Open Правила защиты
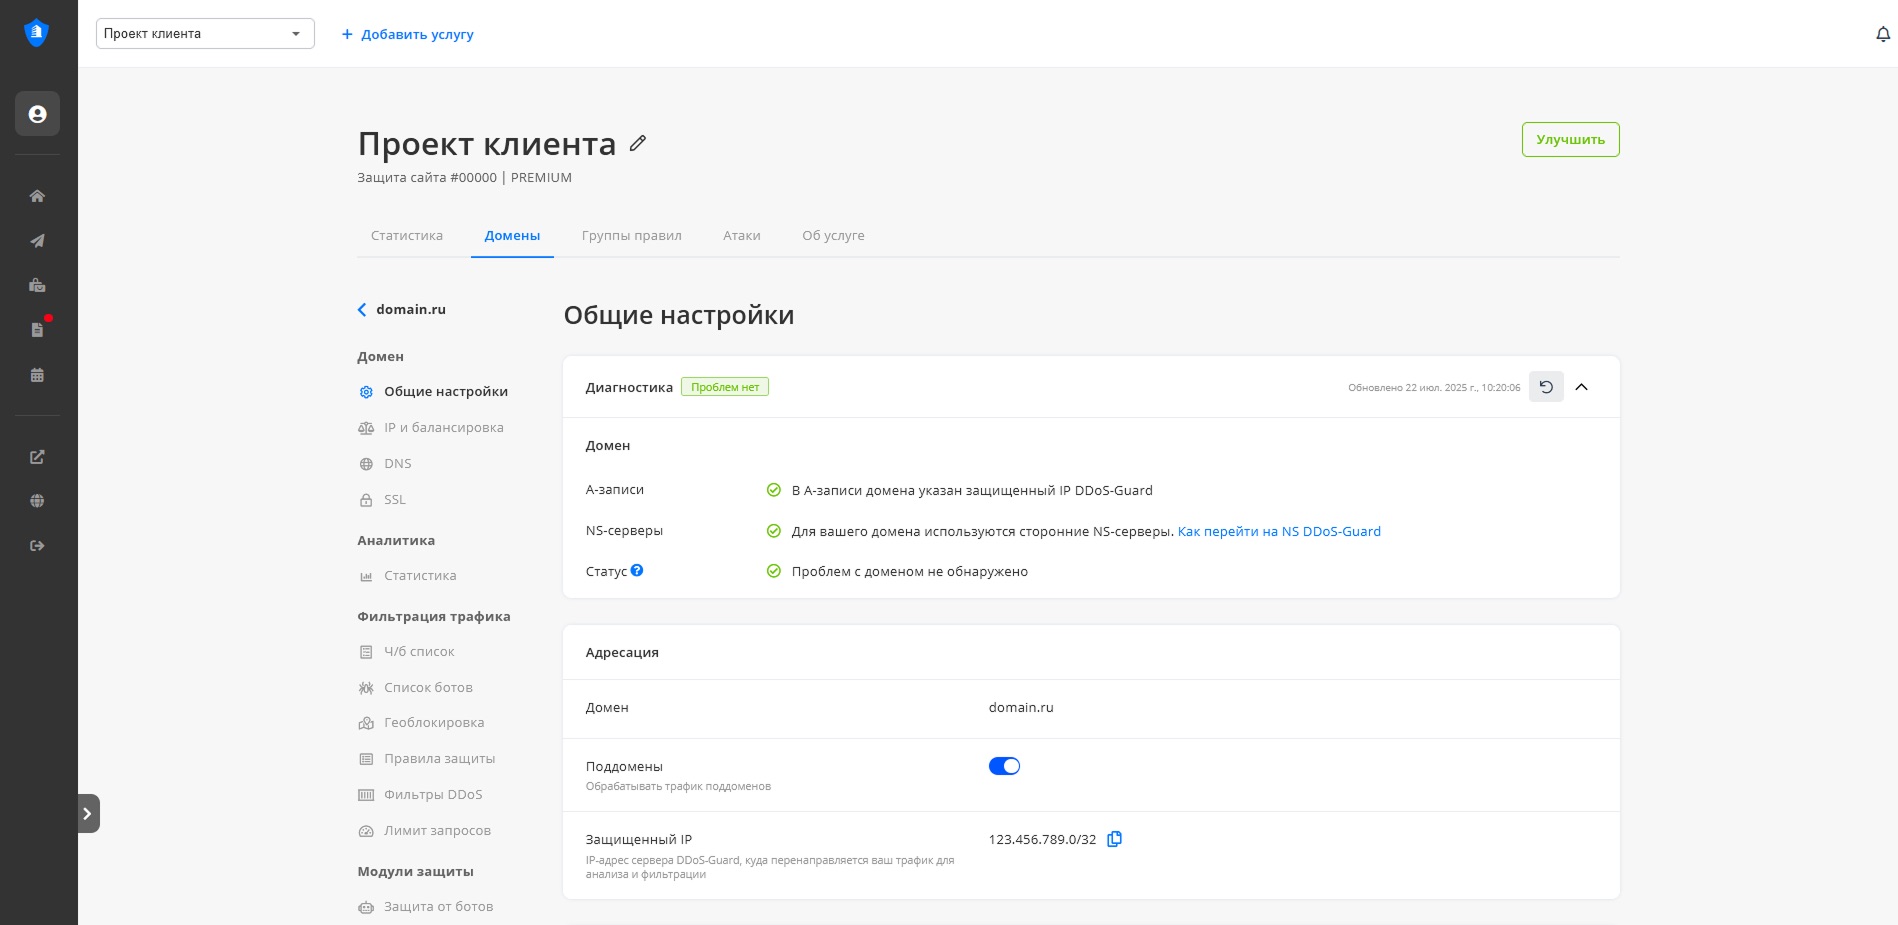The image size is (1898, 925). coord(427,759)
